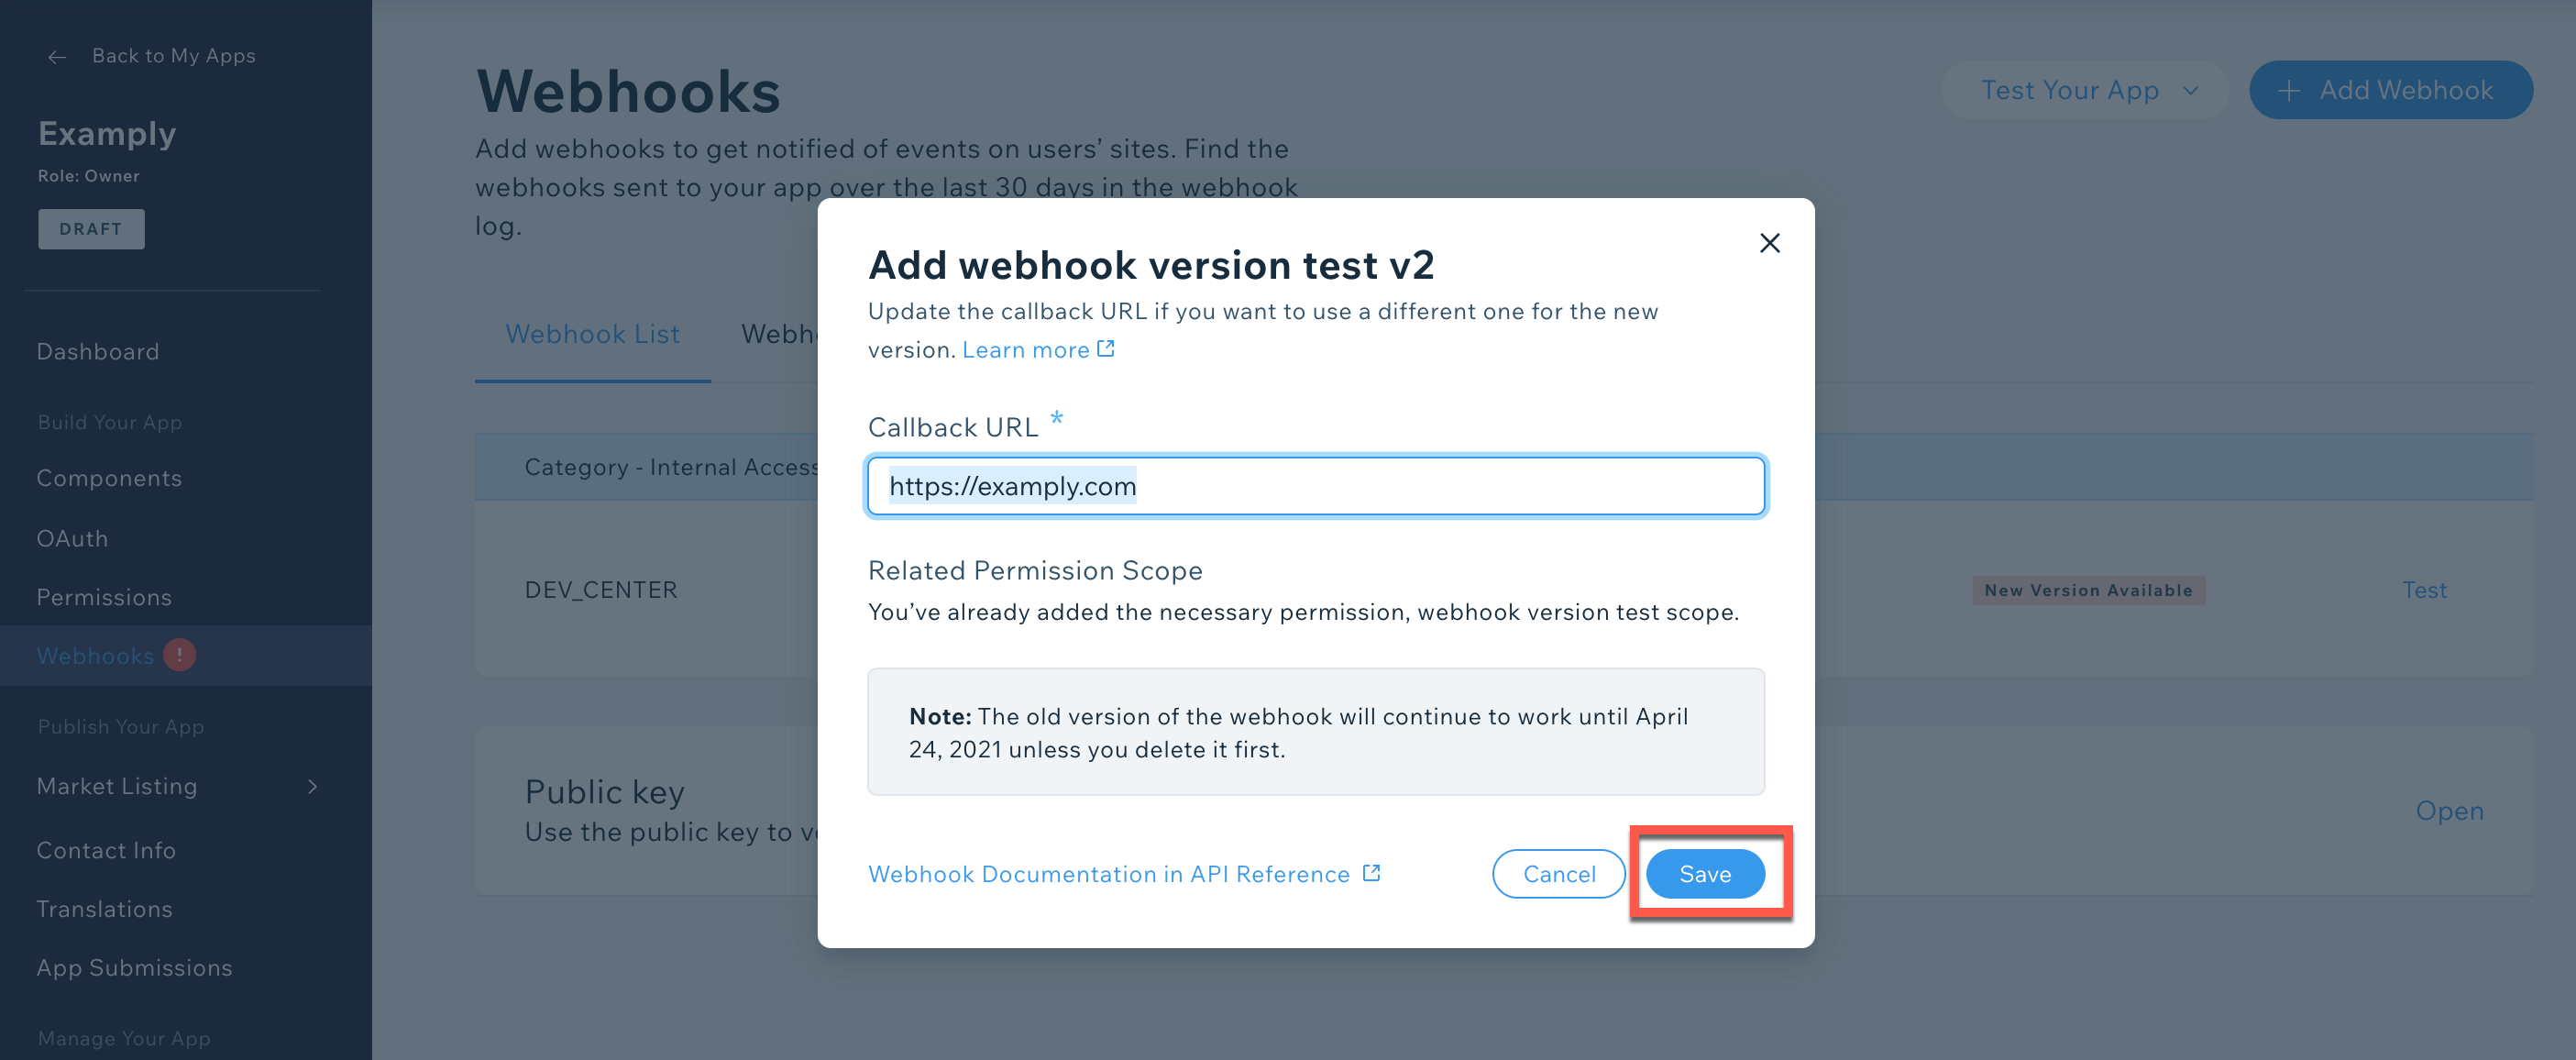Click the external link icon after Learn more
The image size is (2576, 1060).
1105,349
